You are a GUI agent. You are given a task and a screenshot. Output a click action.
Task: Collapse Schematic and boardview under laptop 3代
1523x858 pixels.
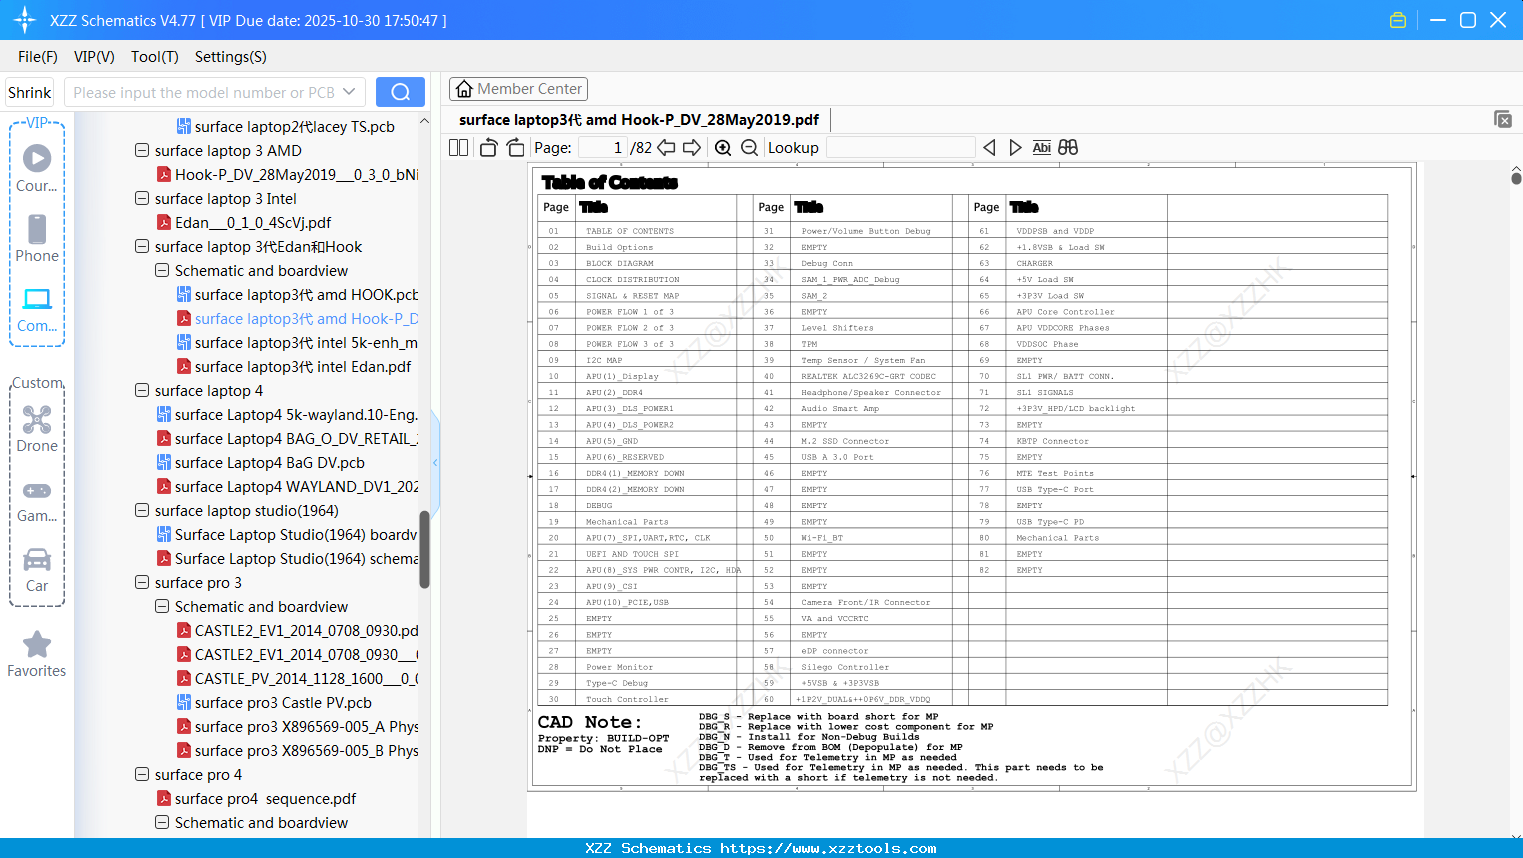162,270
